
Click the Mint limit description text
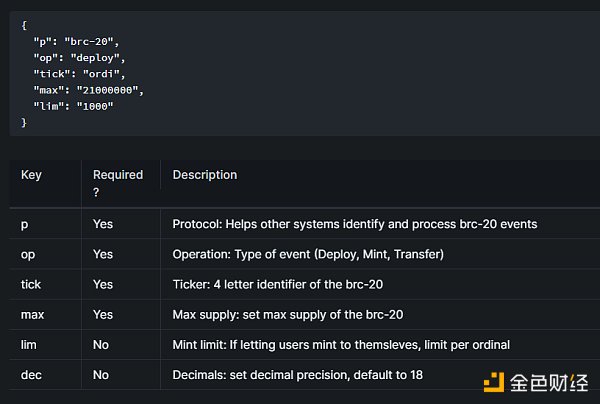(x=341, y=345)
